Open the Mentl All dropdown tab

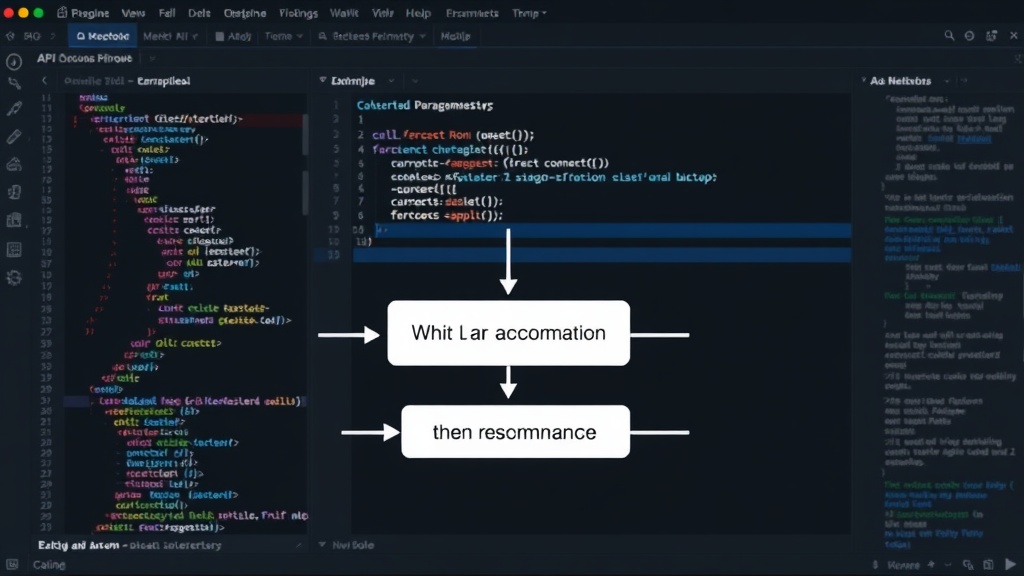(x=170, y=36)
